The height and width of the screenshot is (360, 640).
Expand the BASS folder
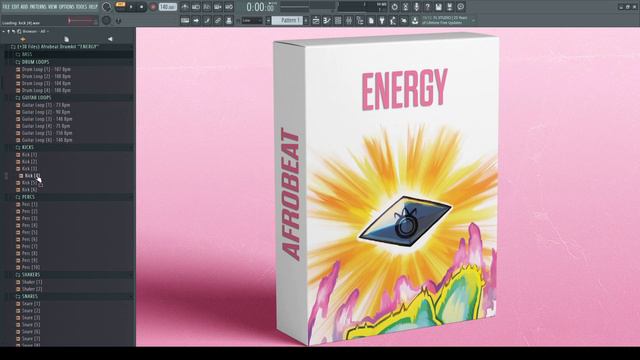coord(27,54)
